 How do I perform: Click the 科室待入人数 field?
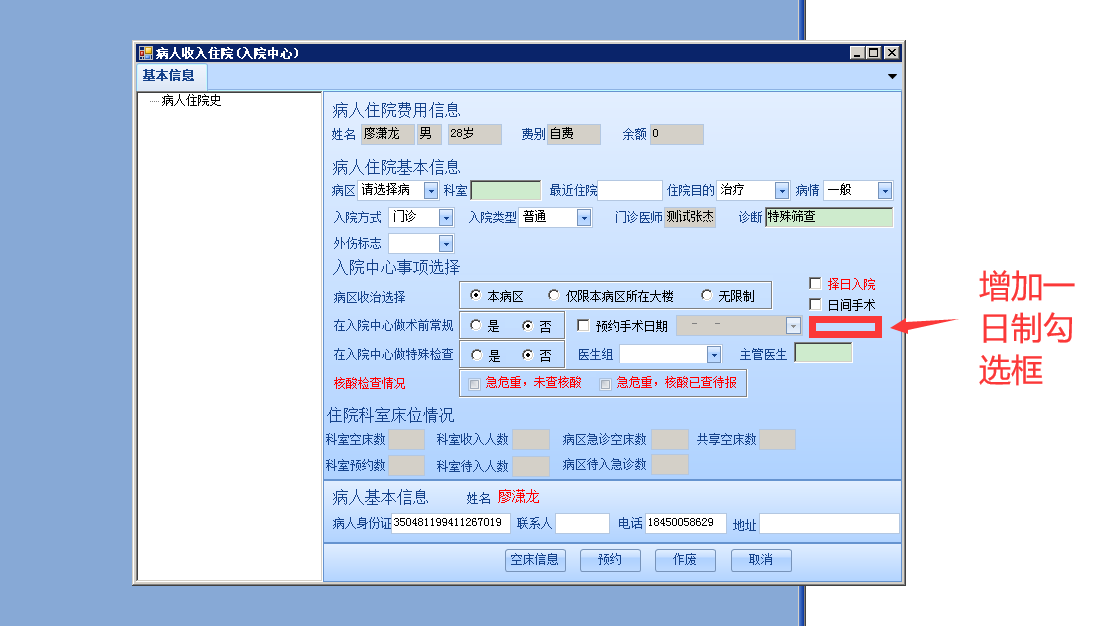point(531,466)
